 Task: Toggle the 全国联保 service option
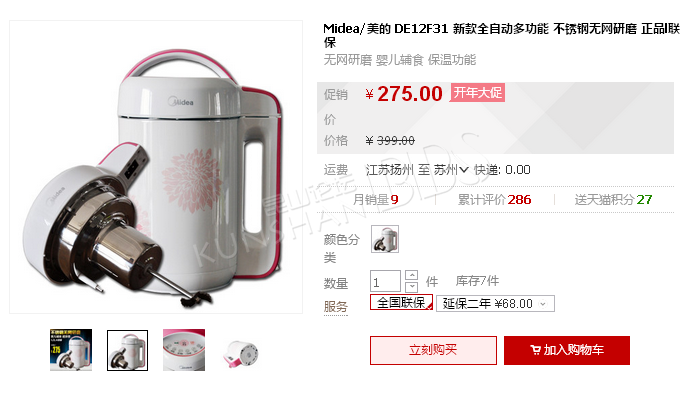(401, 302)
